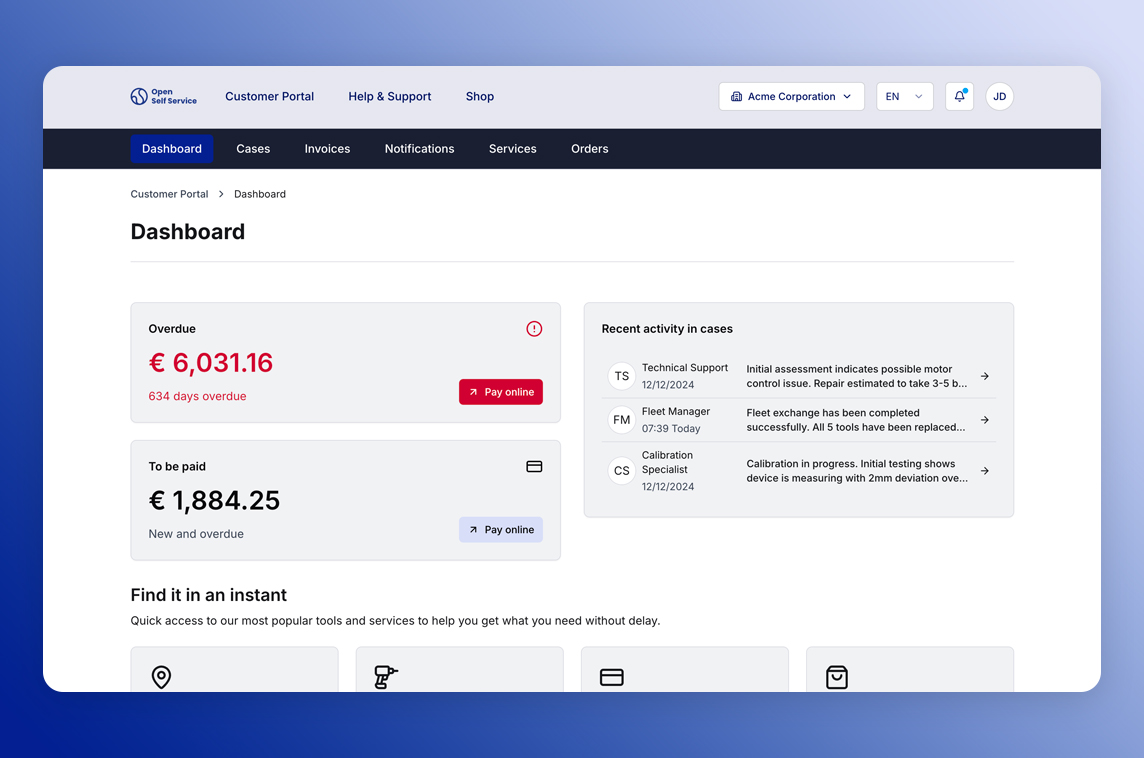Screen dimensions: 1144x758
Task: Switch to the Cases tab
Action: coord(253,149)
